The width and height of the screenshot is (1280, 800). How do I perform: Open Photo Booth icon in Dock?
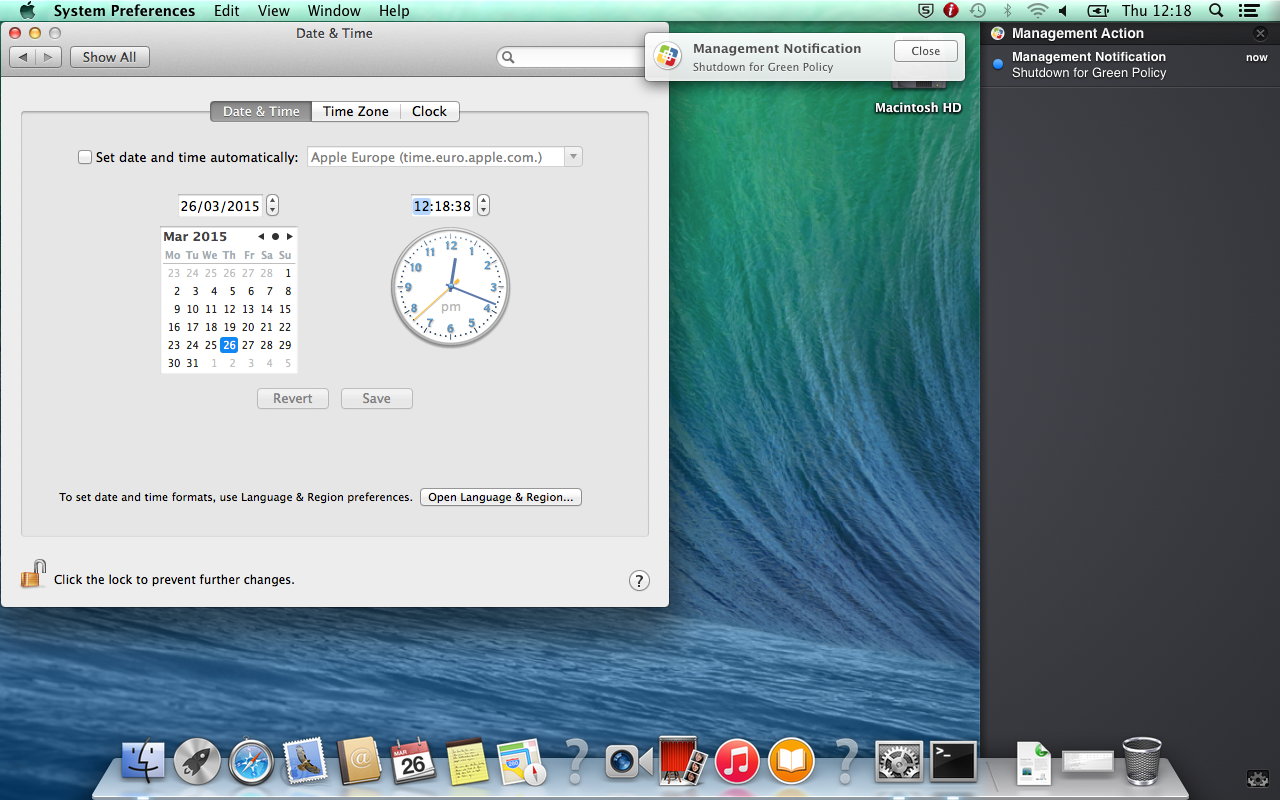coord(683,763)
